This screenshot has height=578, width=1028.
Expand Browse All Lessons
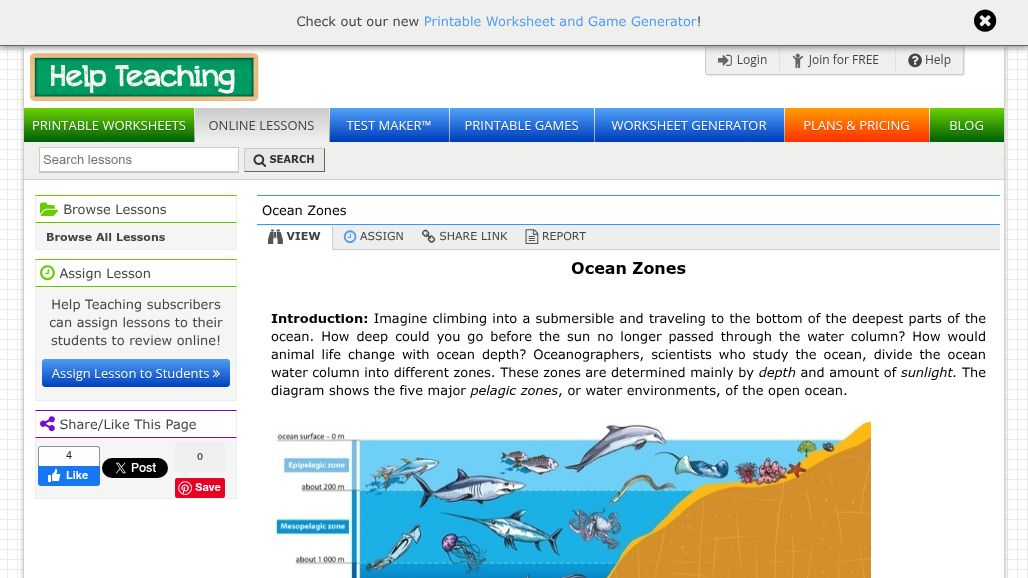pos(105,237)
